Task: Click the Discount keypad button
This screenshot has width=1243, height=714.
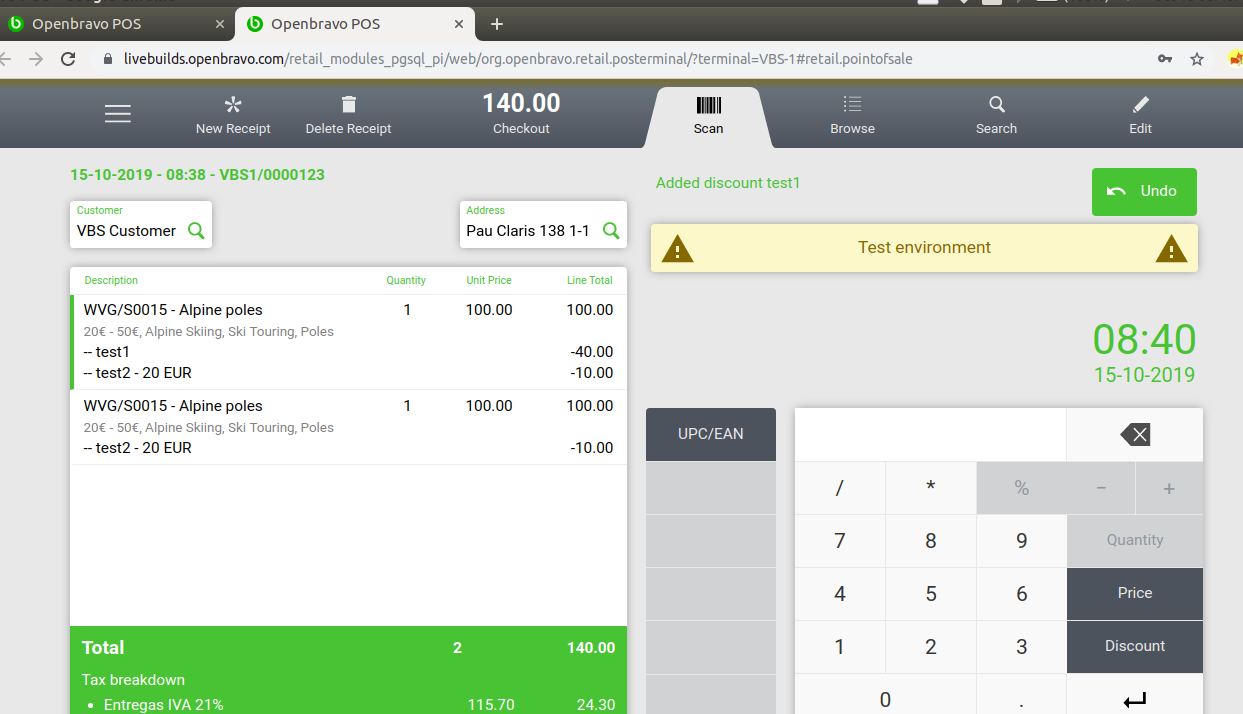Action: pos(1135,647)
